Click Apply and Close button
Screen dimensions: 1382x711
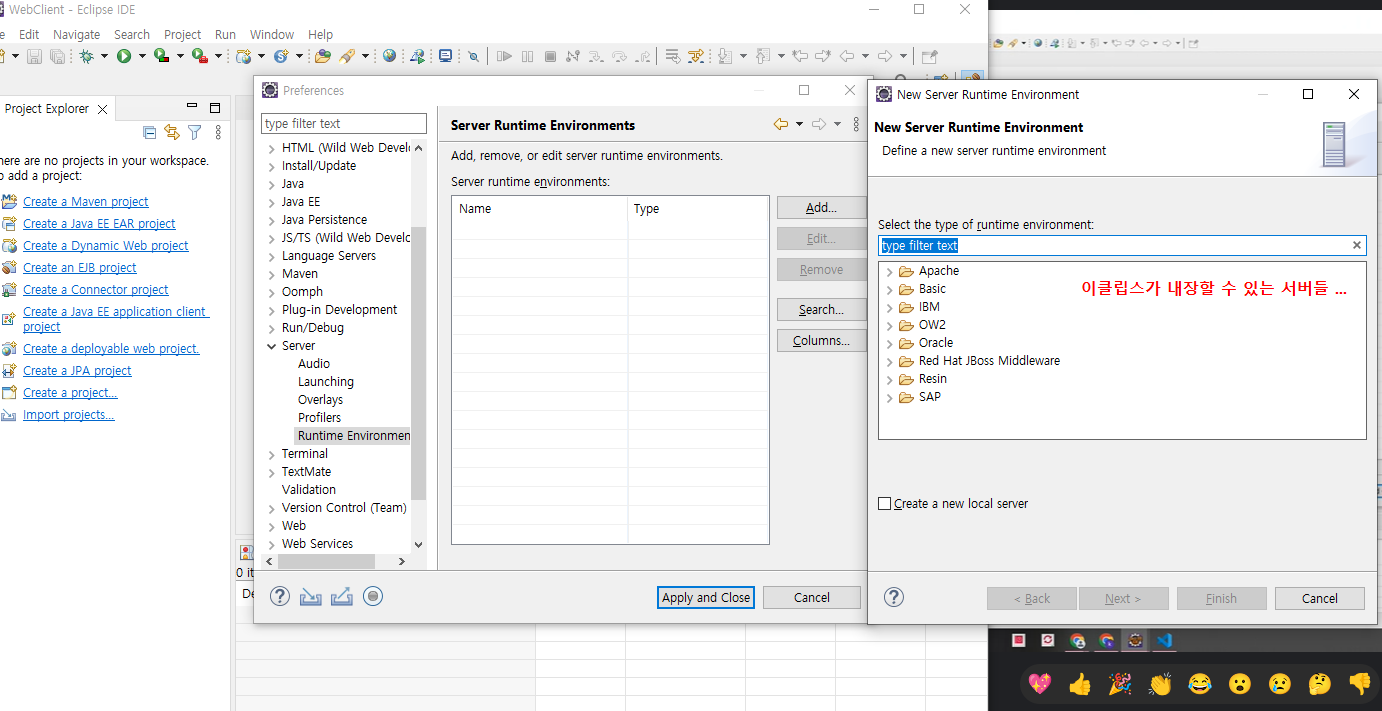(706, 597)
